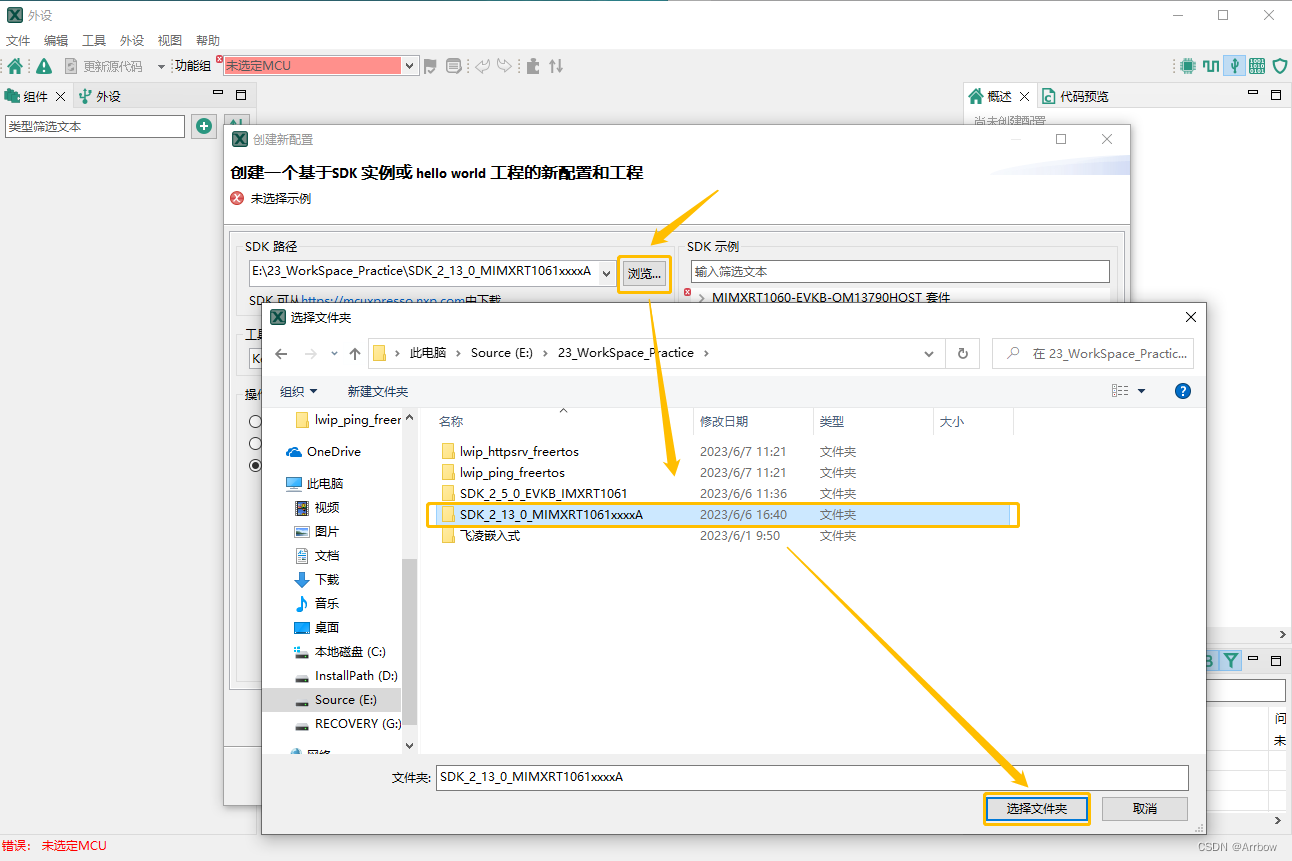Go forward in folder picker navigation
Screen dimensions: 1292x861
[x=309, y=353]
